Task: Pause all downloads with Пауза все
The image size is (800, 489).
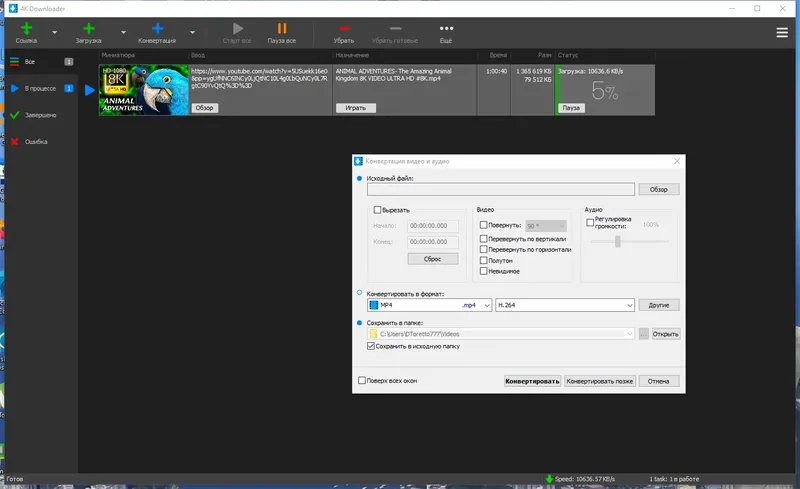Action: 282,33
